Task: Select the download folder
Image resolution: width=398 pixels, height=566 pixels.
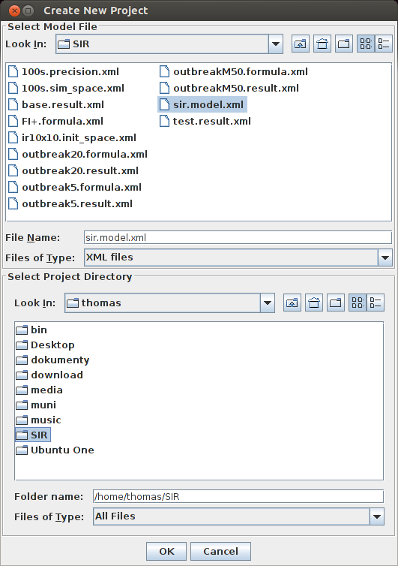Action: [50, 375]
